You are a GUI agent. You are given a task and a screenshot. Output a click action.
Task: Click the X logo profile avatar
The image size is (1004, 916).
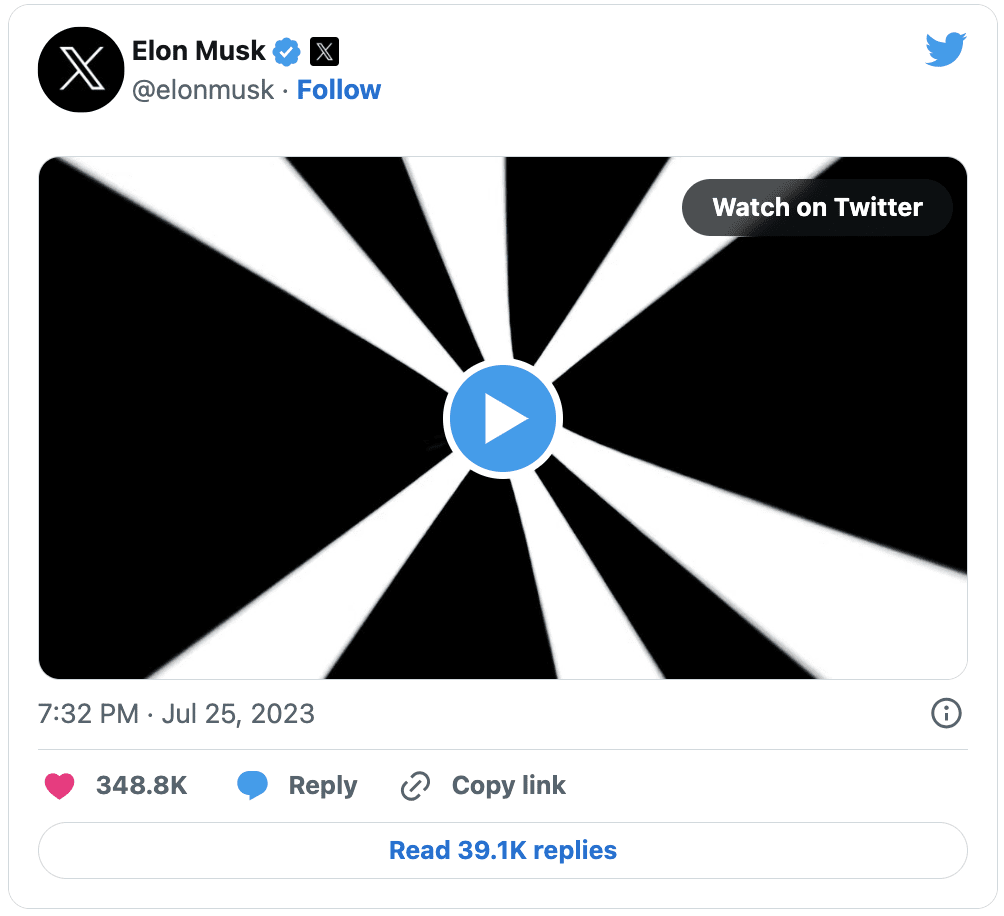point(81,70)
